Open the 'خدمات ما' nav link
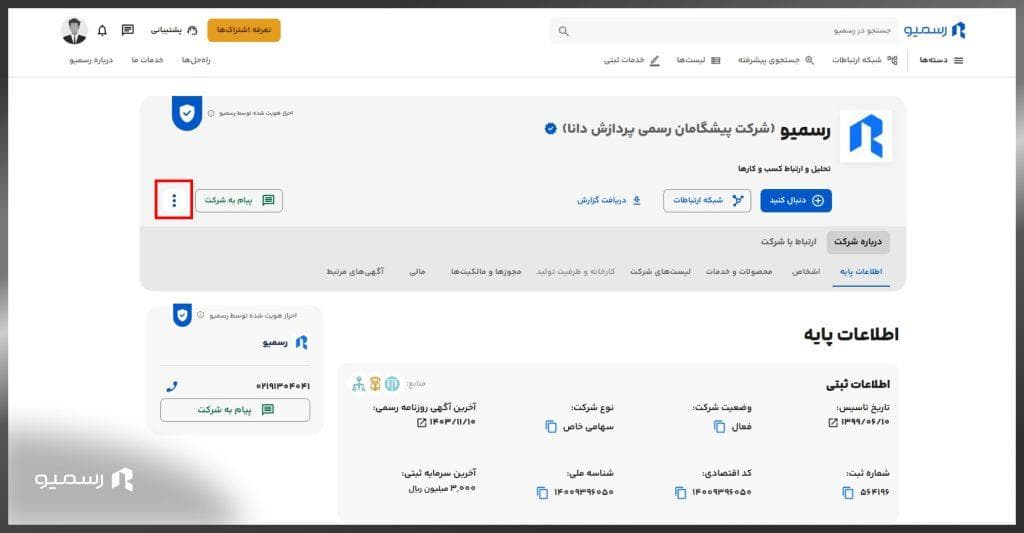This screenshot has height=533, width=1024. (147, 60)
